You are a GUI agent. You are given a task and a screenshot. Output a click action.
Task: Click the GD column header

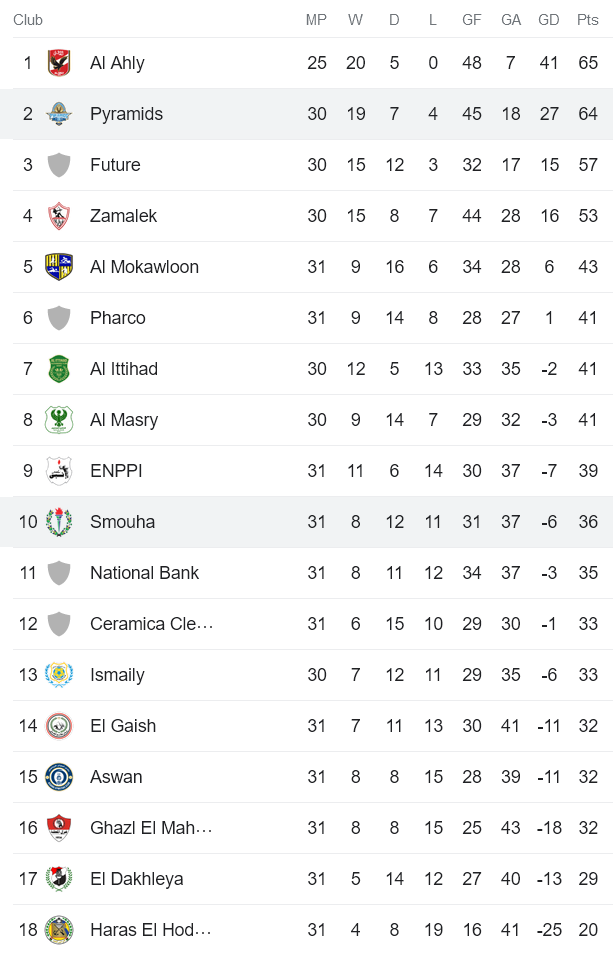pyautogui.click(x=549, y=20)
